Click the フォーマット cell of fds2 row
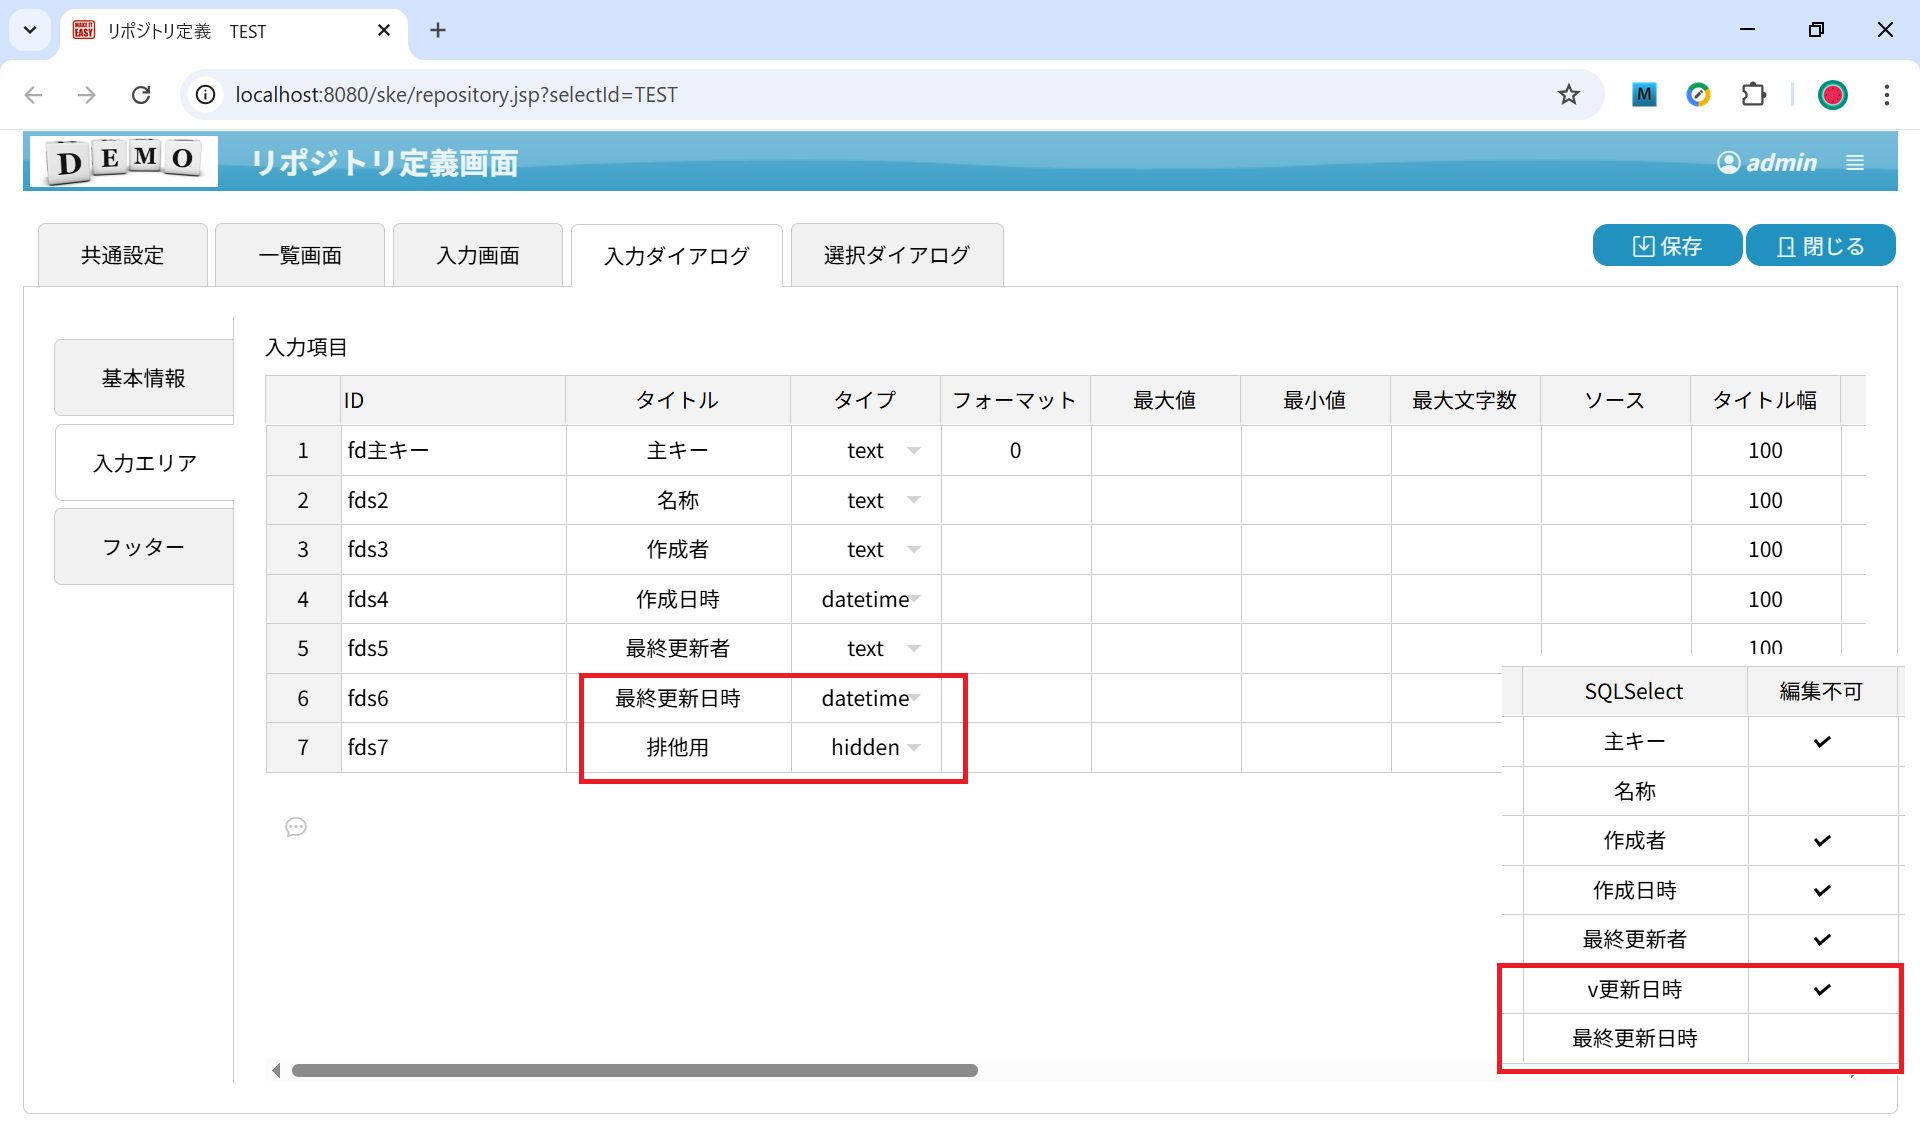Viewport: 1920px width, 1140px height. point(1015,500)
